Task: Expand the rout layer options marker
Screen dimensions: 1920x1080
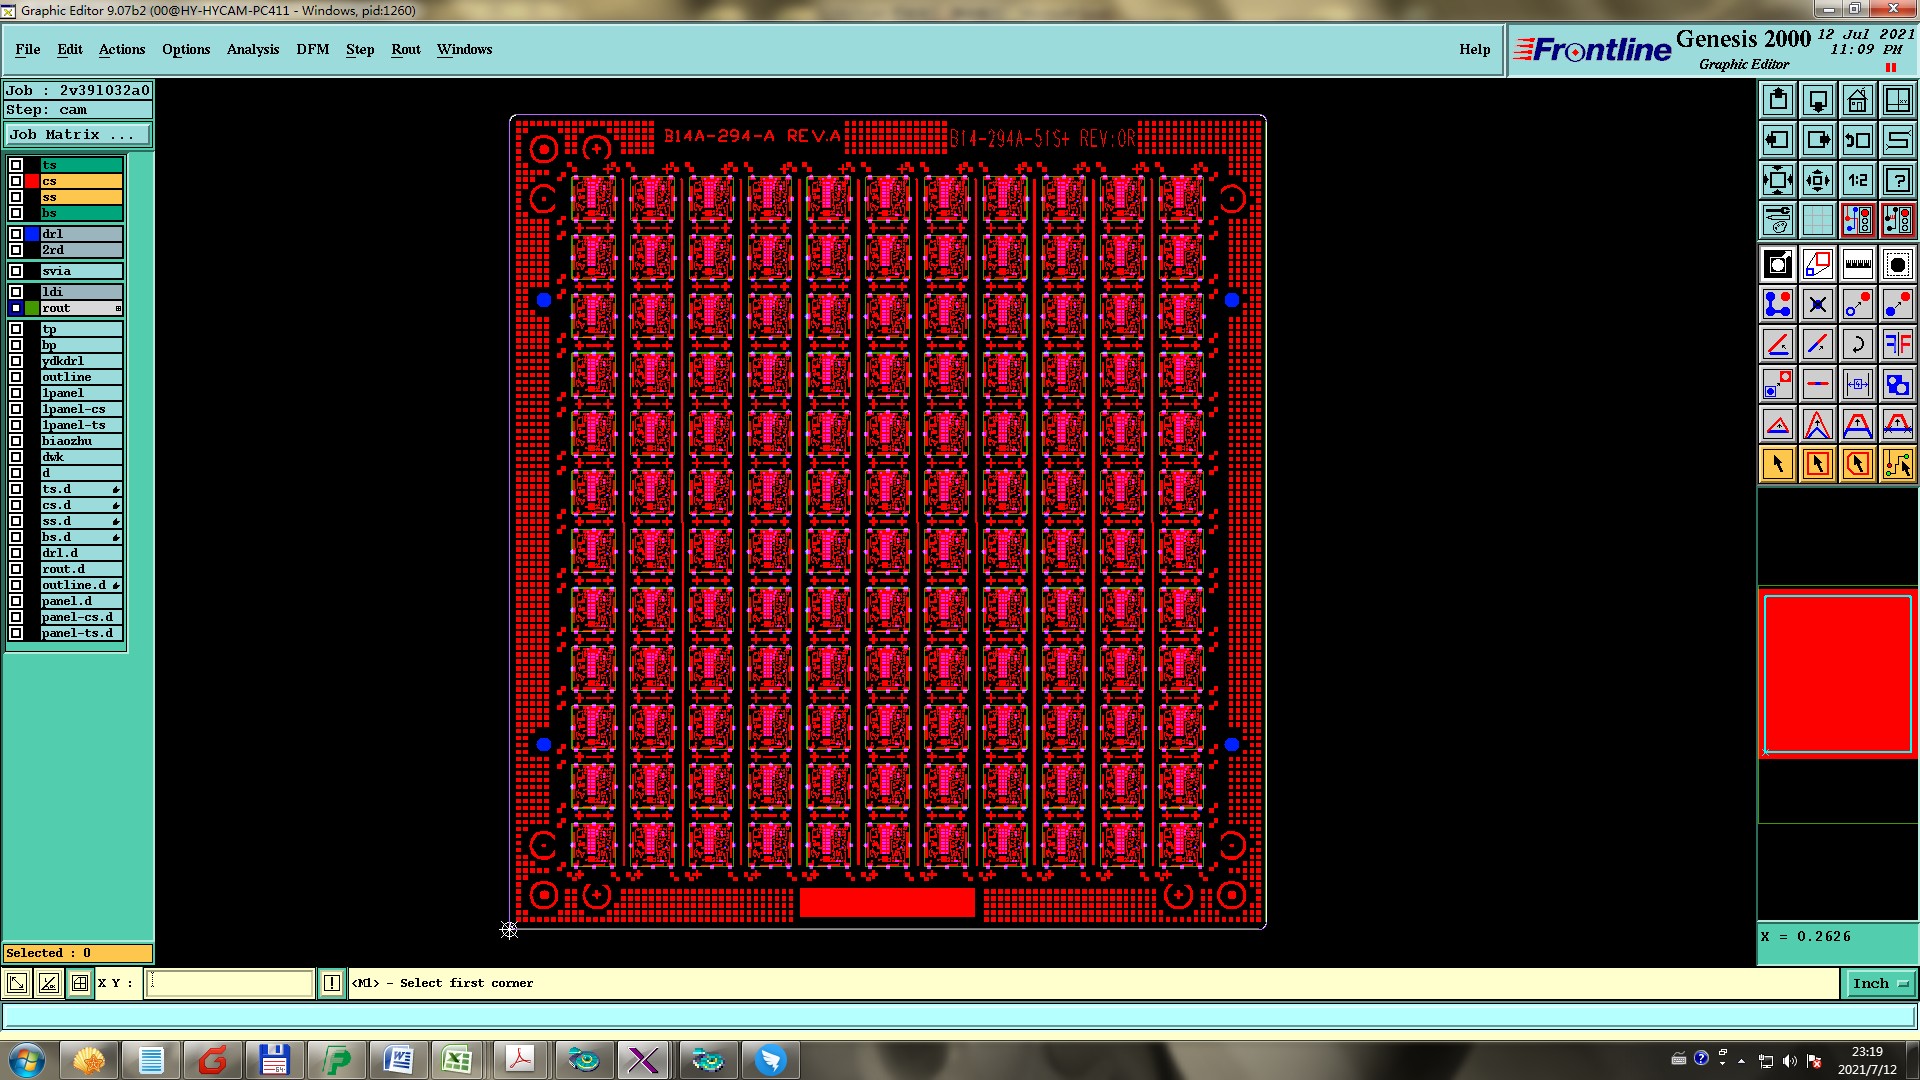Action: point(118,308)
